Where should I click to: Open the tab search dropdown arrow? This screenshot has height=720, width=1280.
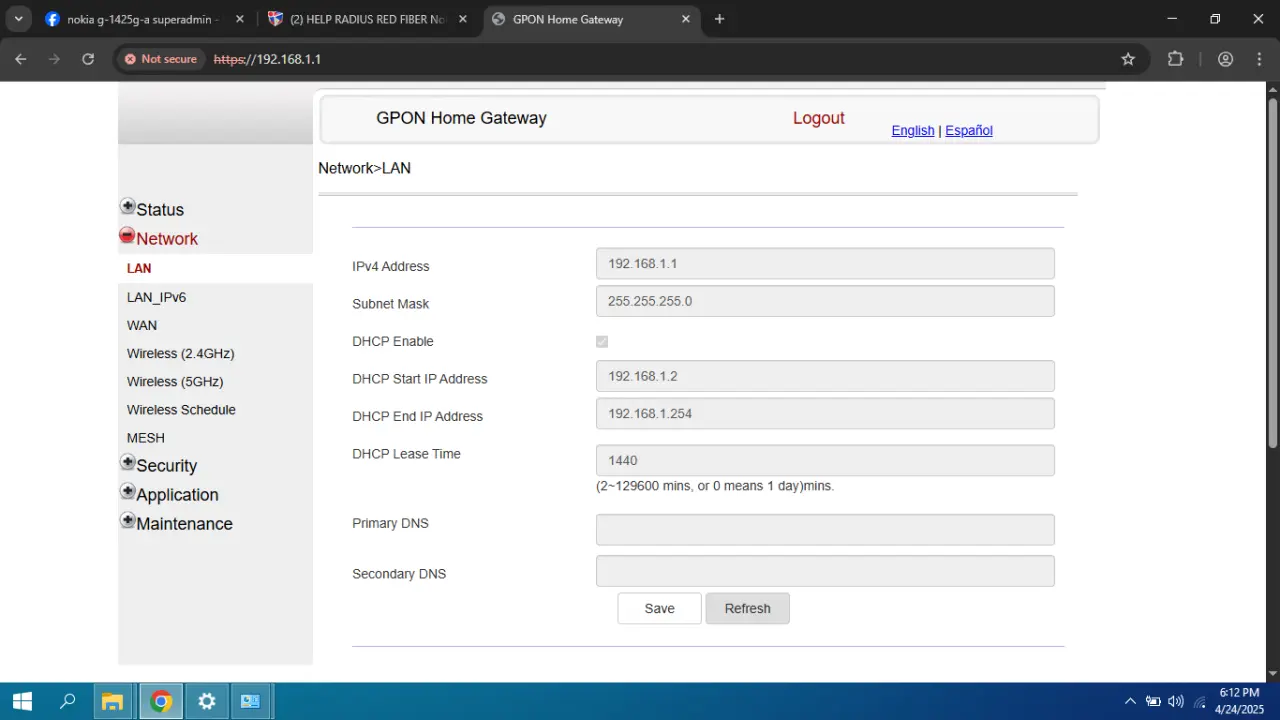18,19
